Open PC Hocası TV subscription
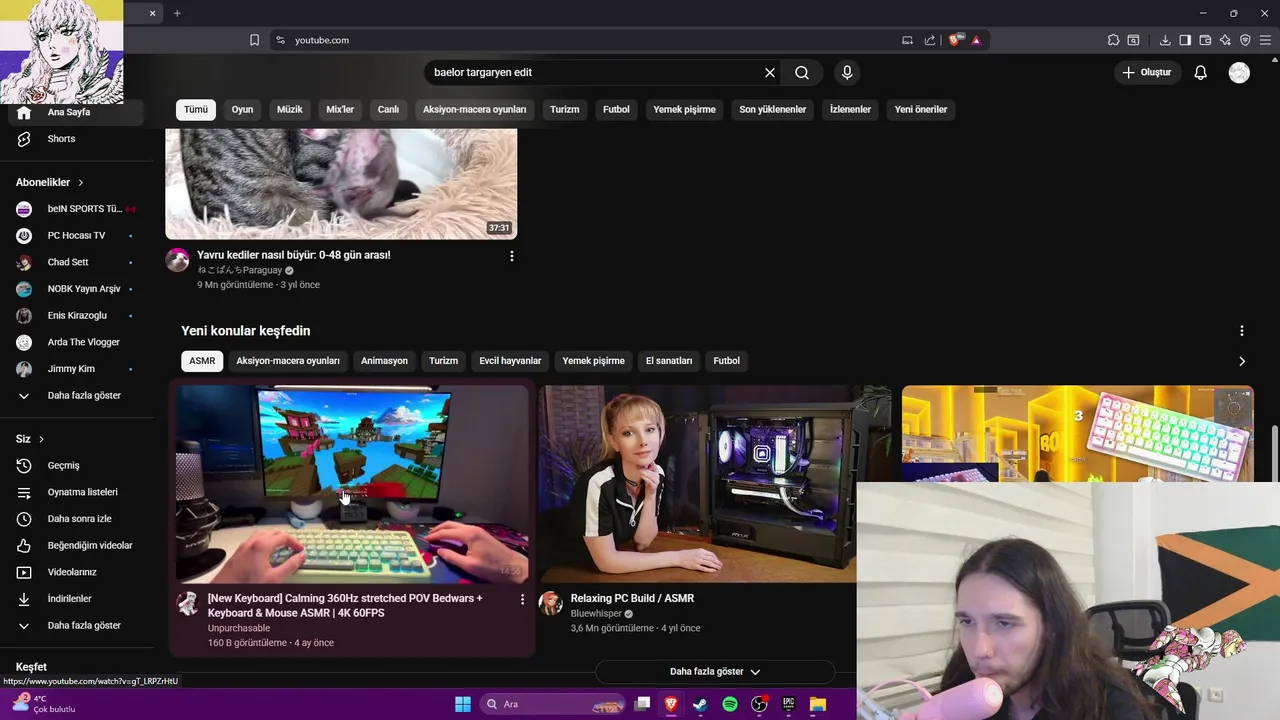 76,235
